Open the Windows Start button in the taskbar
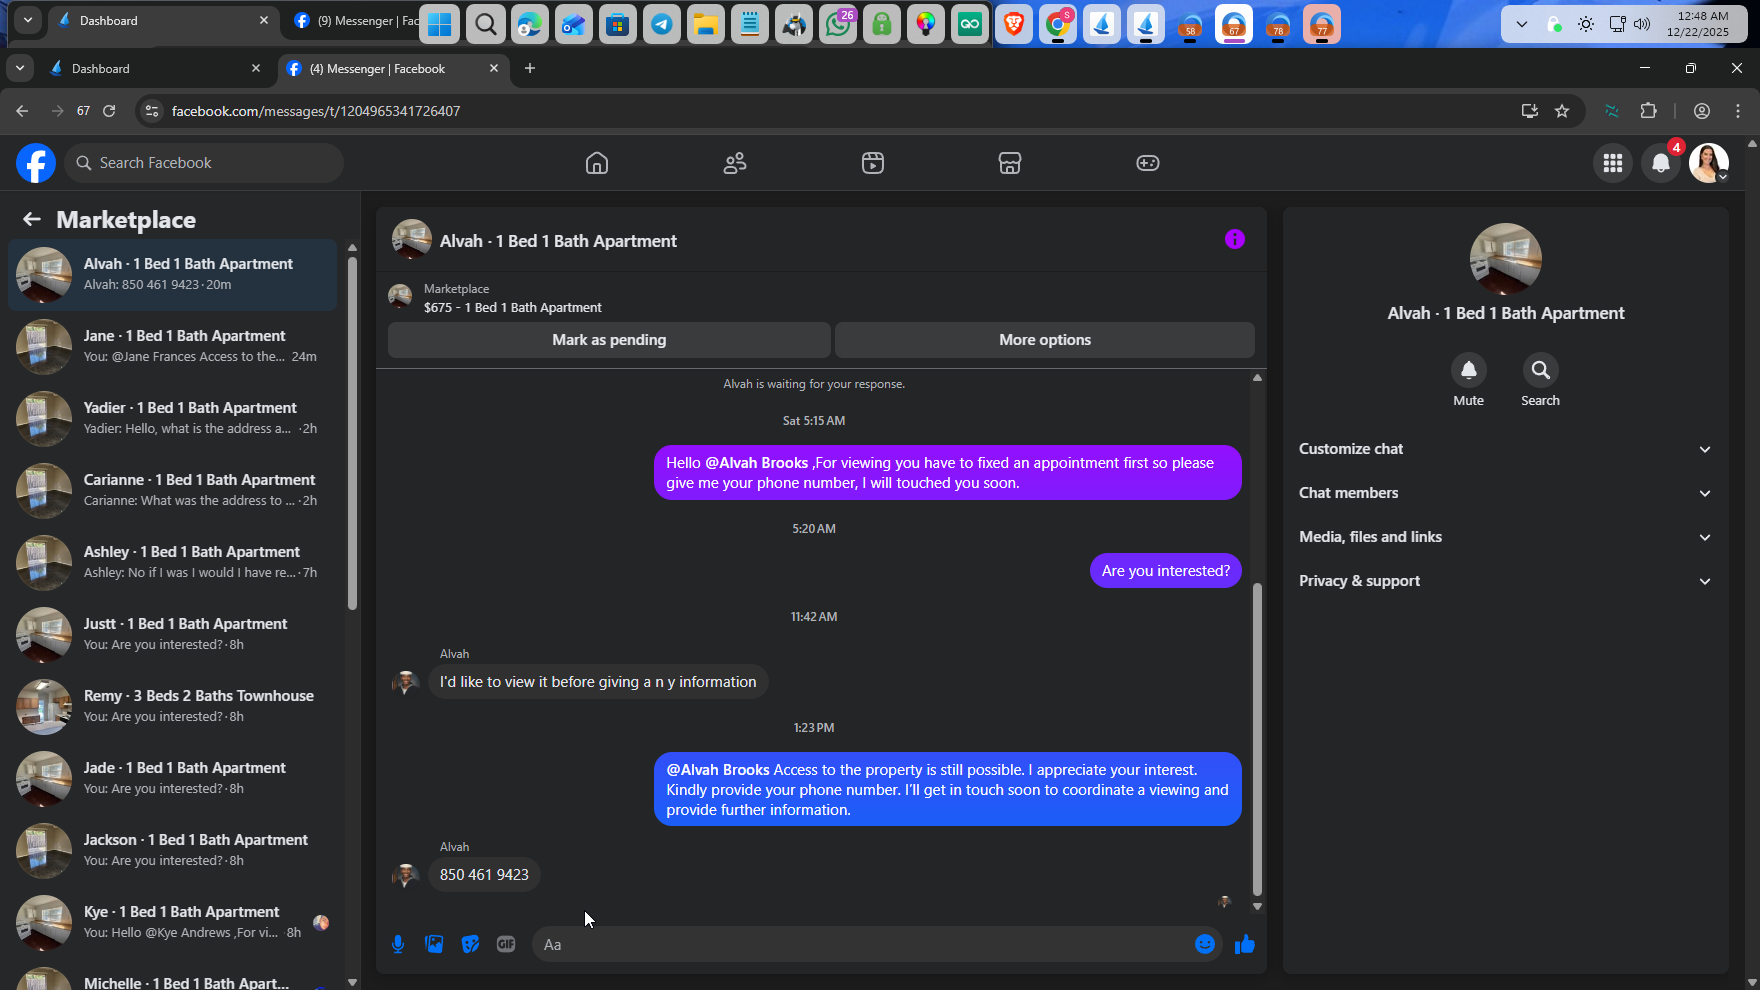1760x990 pixels. (440, 24)
